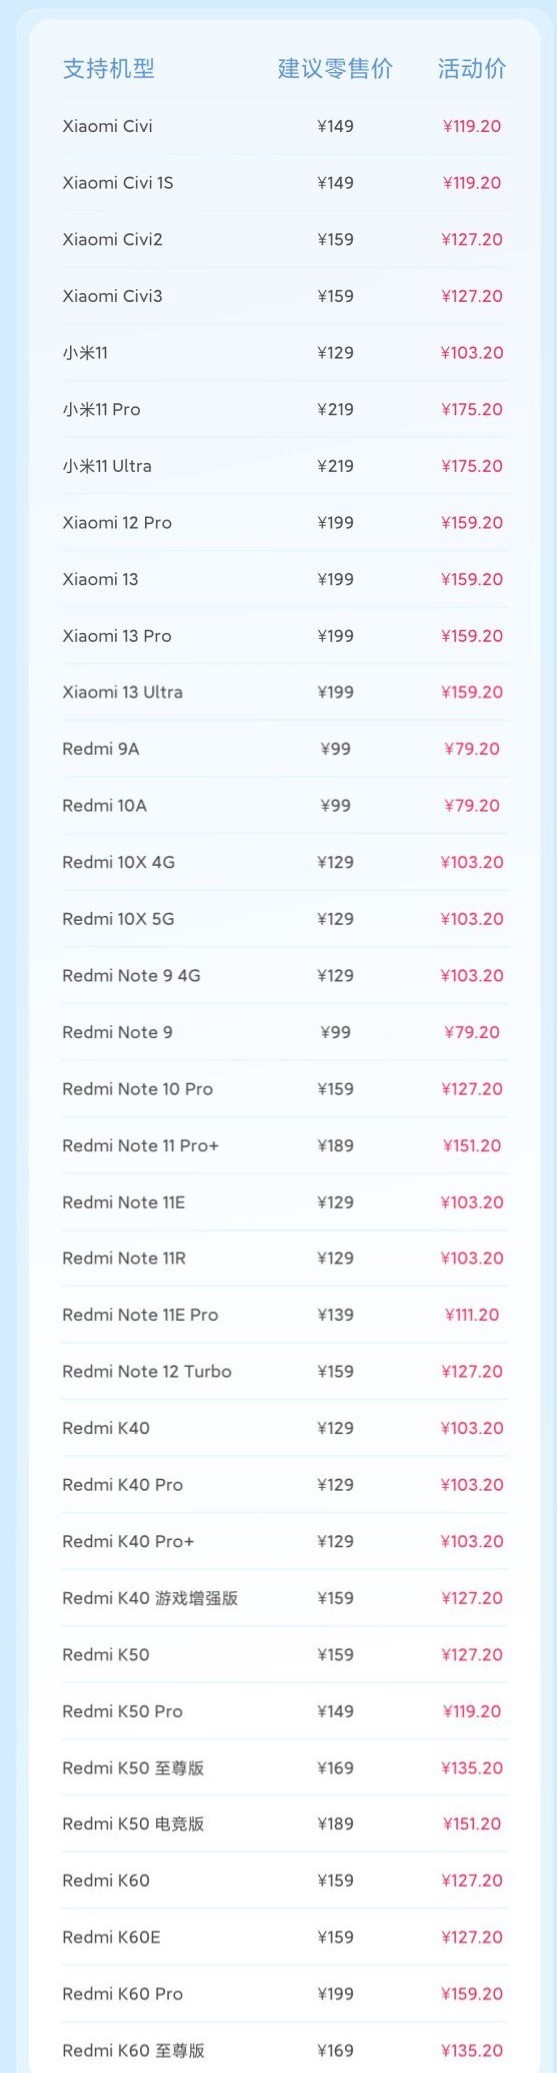Click the ¥219 retail price of 小米11 Ultra
This screenshot has height=2073, width=557.
coord(335,466)
